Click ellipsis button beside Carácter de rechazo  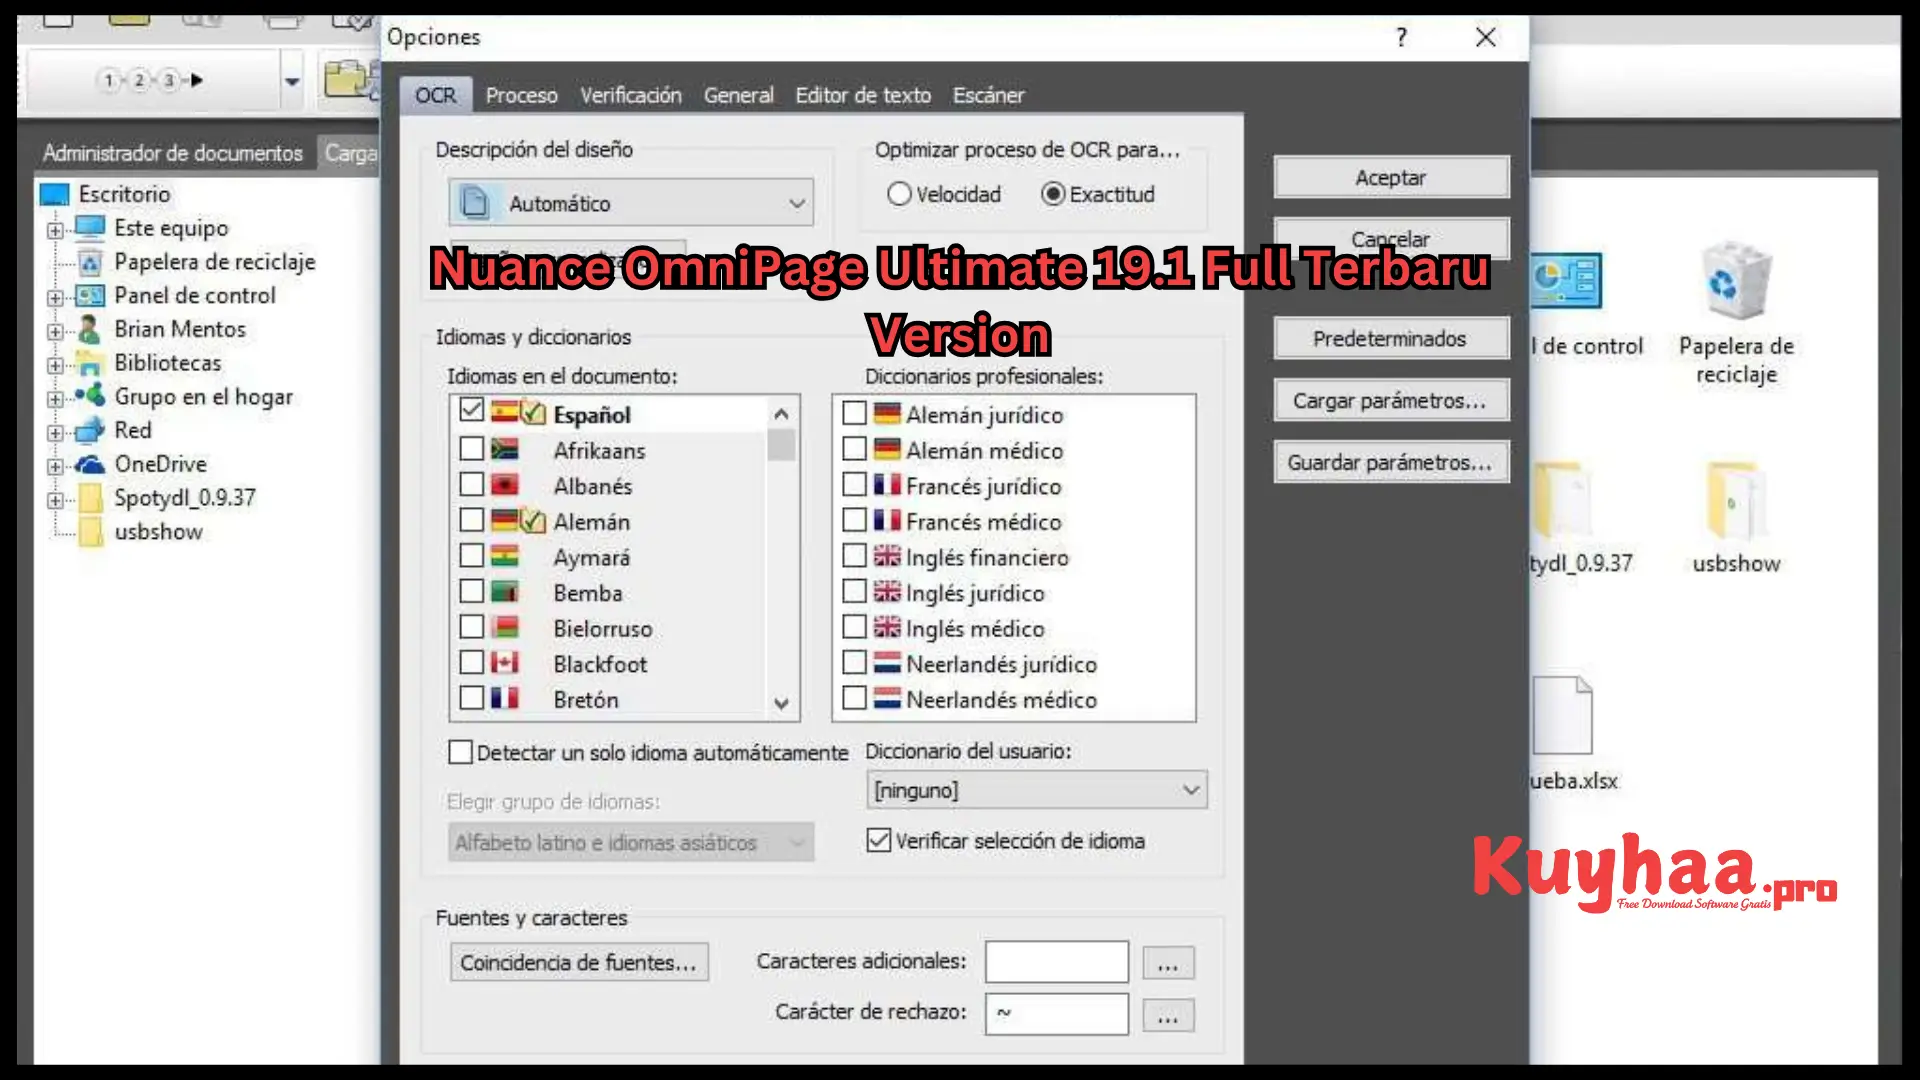(1168, 1015)
